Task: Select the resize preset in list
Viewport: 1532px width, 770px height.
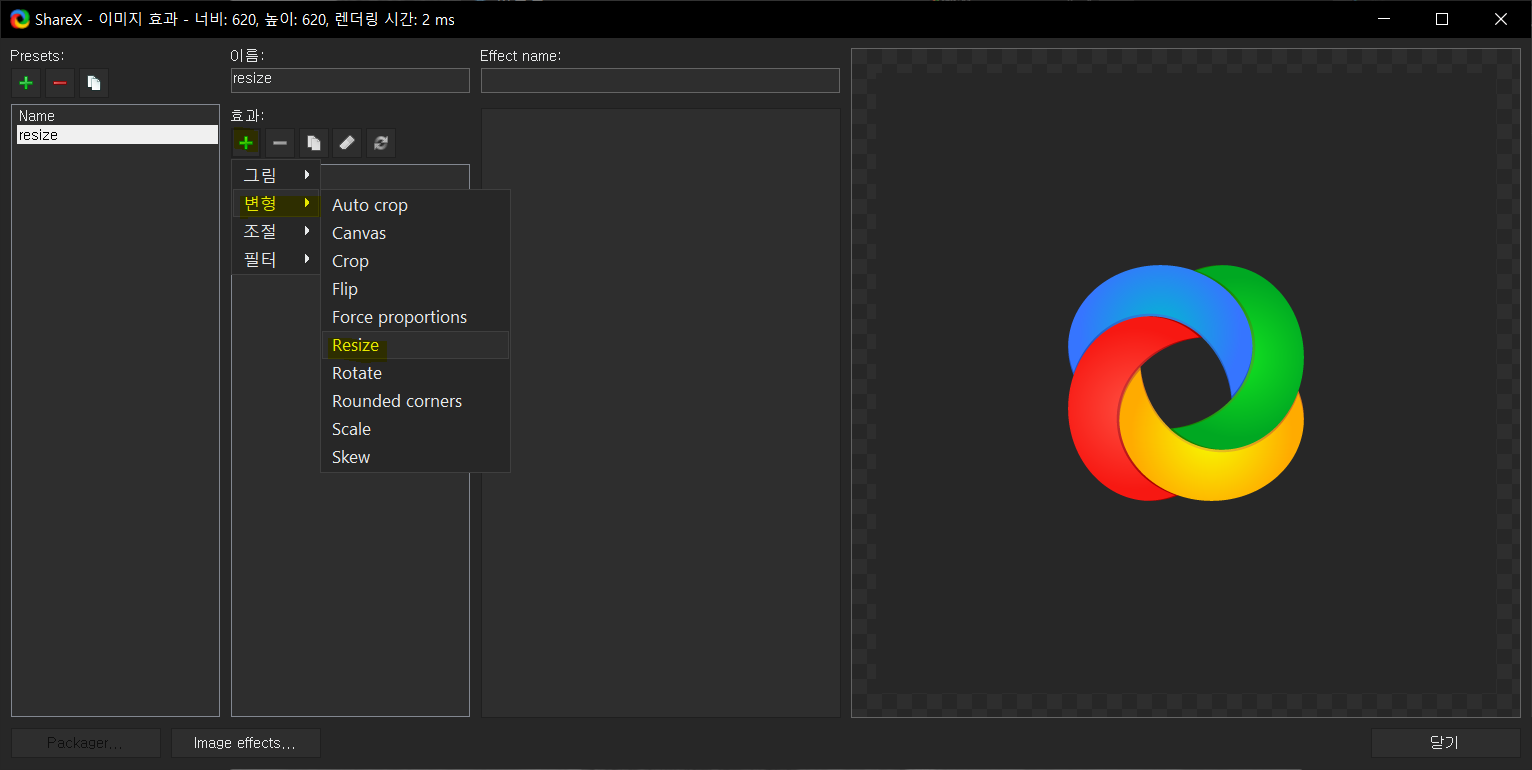Action: pos(117,135)
